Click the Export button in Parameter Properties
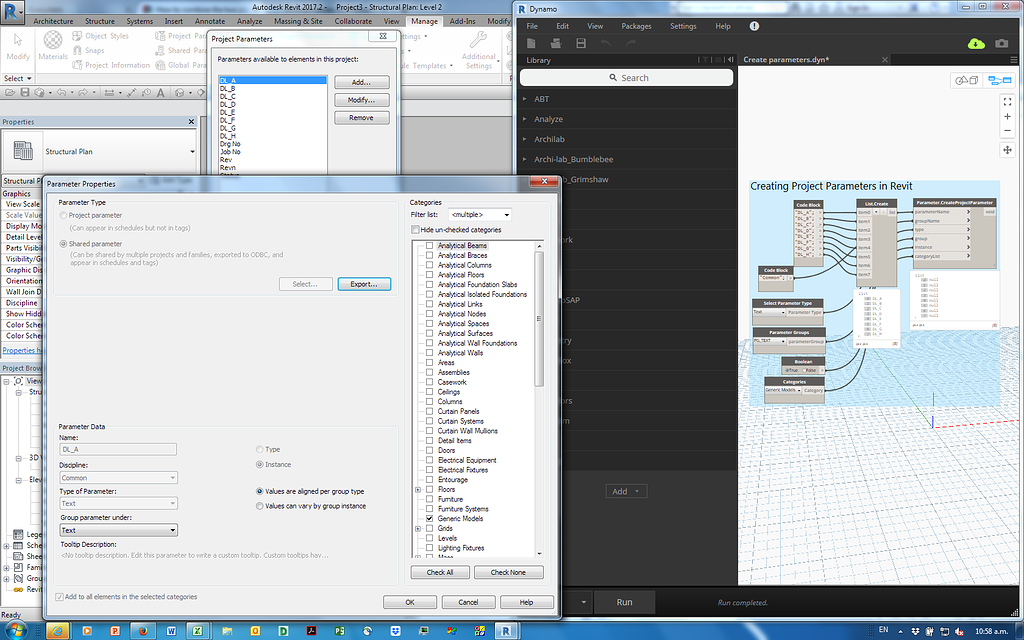 pos(364,283)
